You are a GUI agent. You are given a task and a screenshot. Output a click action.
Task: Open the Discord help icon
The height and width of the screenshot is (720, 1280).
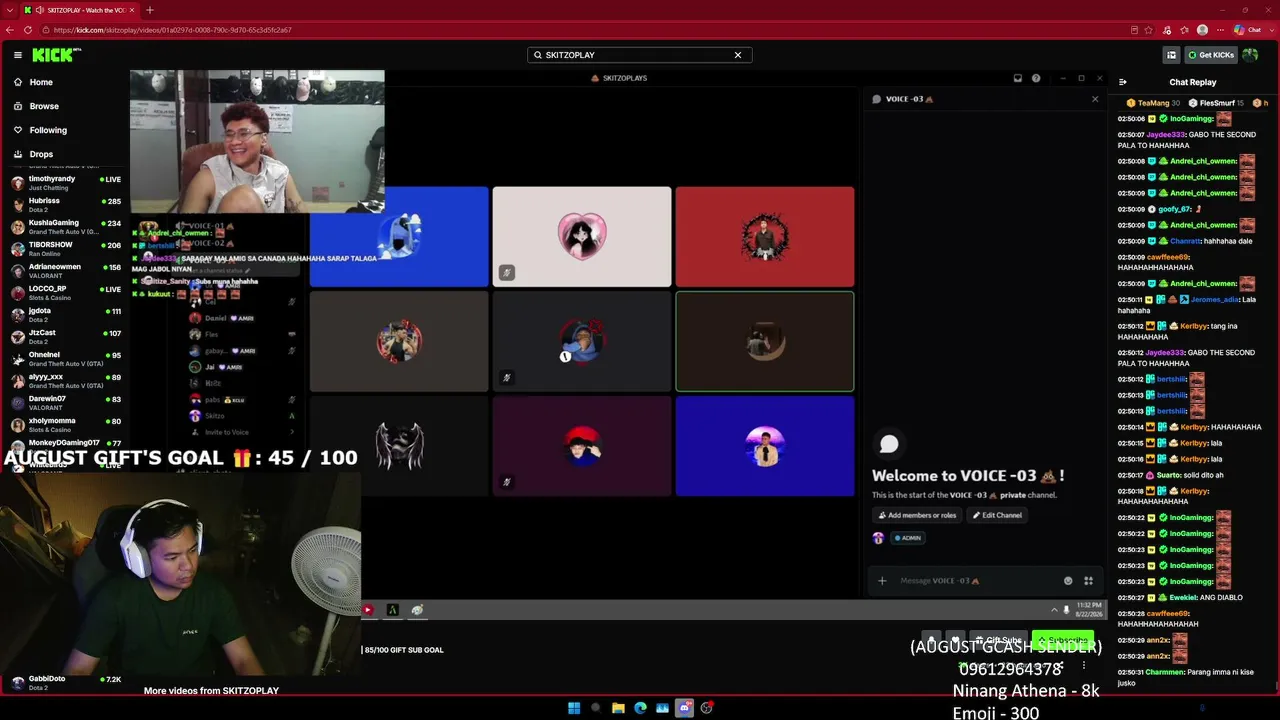point(1036,78)
